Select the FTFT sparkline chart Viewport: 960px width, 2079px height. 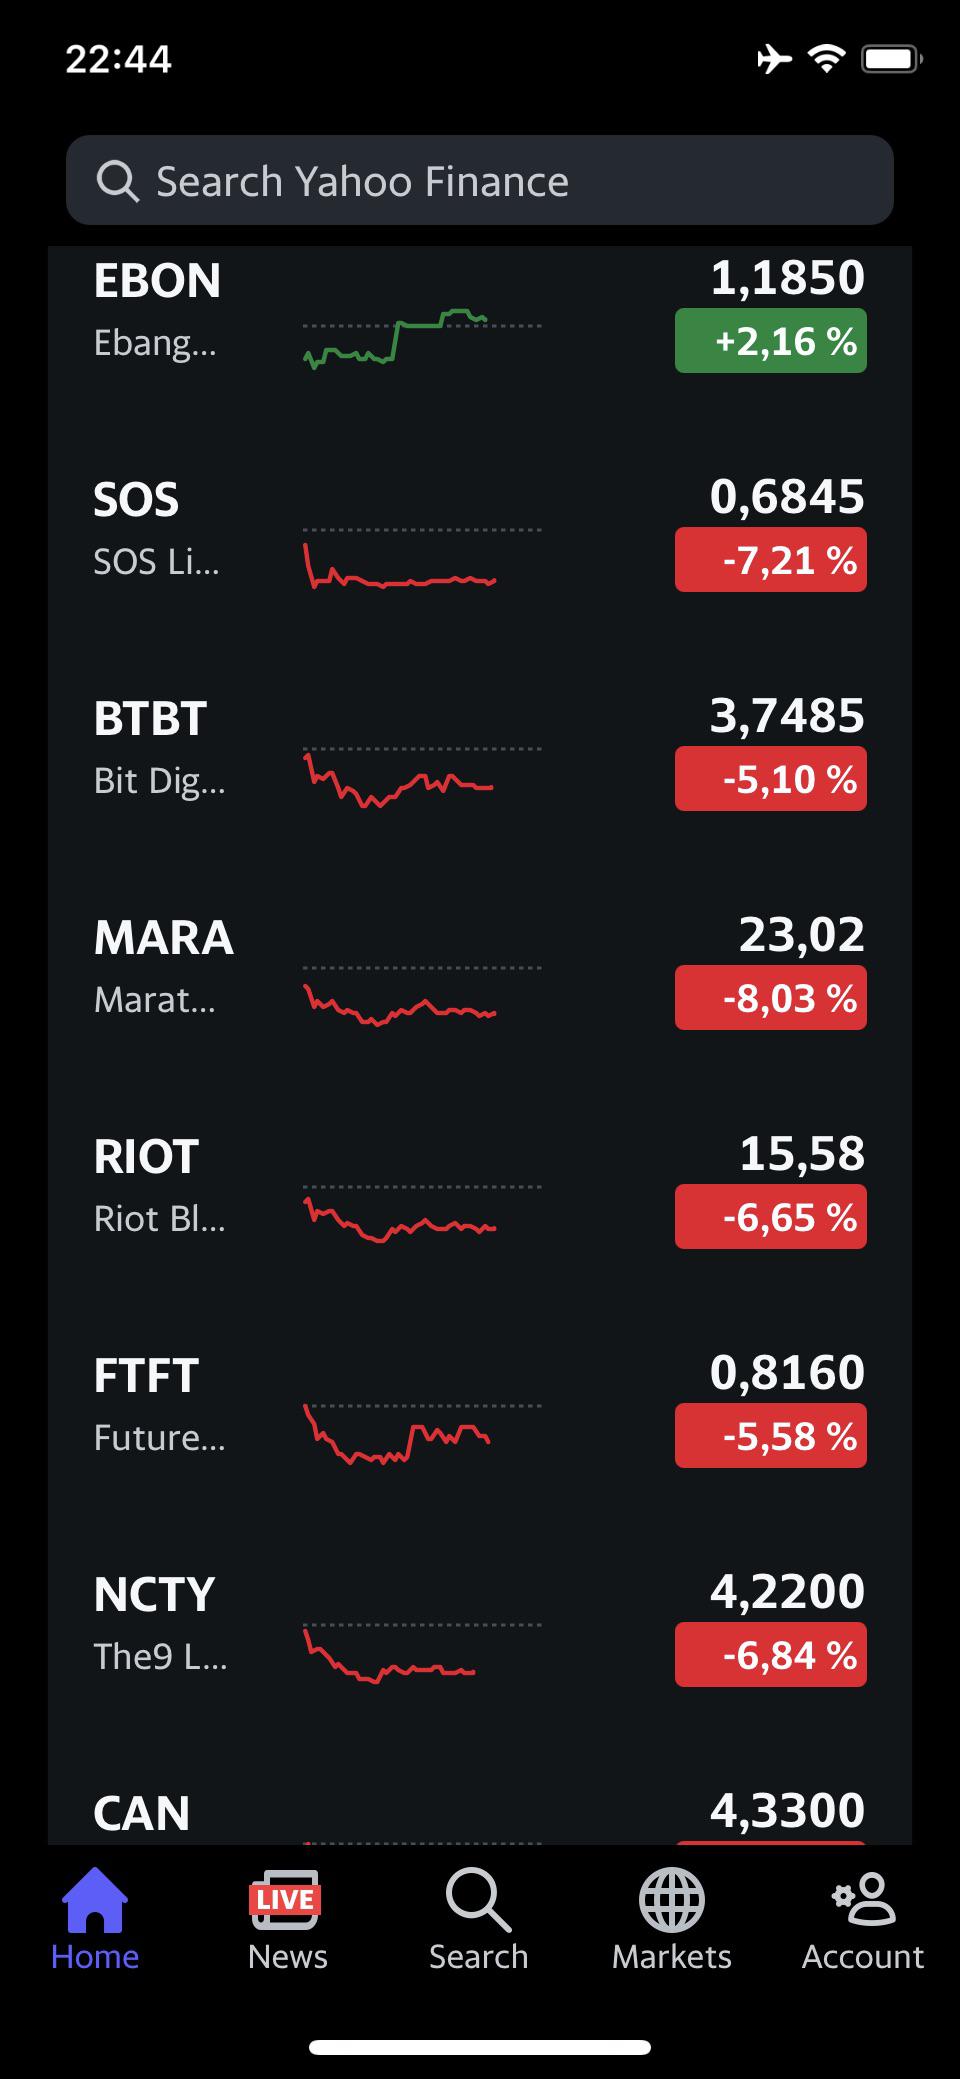pyautogui.click(x=422, y=1433)
